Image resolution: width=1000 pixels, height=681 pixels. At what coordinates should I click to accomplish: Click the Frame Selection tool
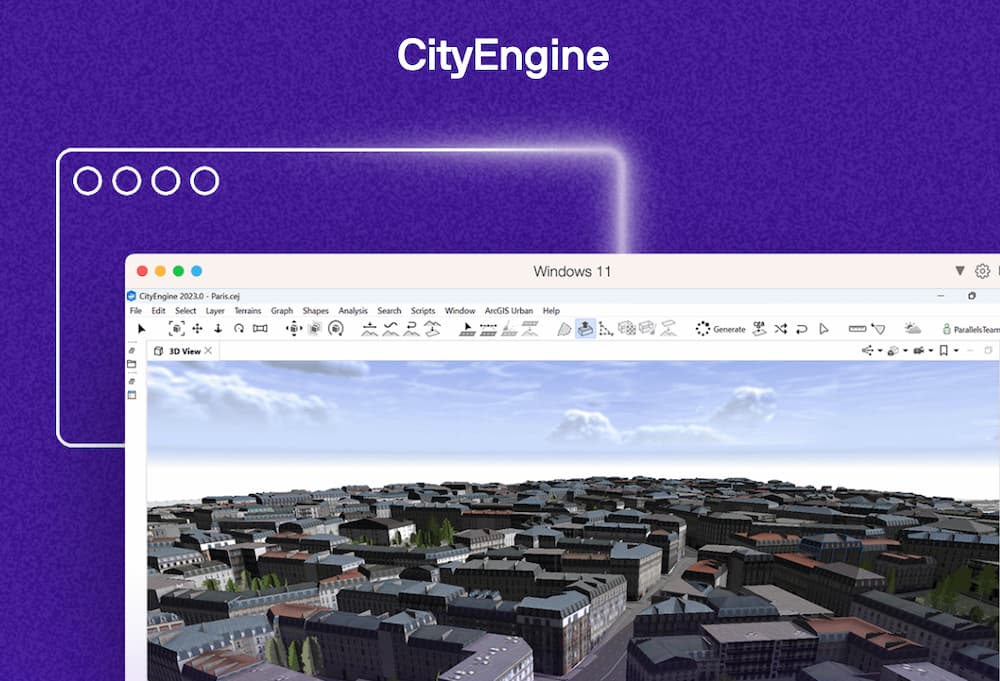177,328
